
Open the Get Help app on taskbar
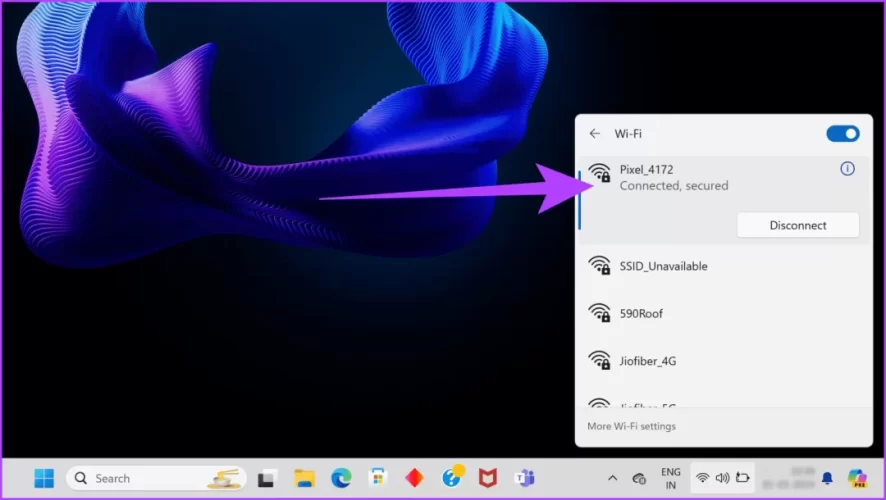click(x=452, y=477)
